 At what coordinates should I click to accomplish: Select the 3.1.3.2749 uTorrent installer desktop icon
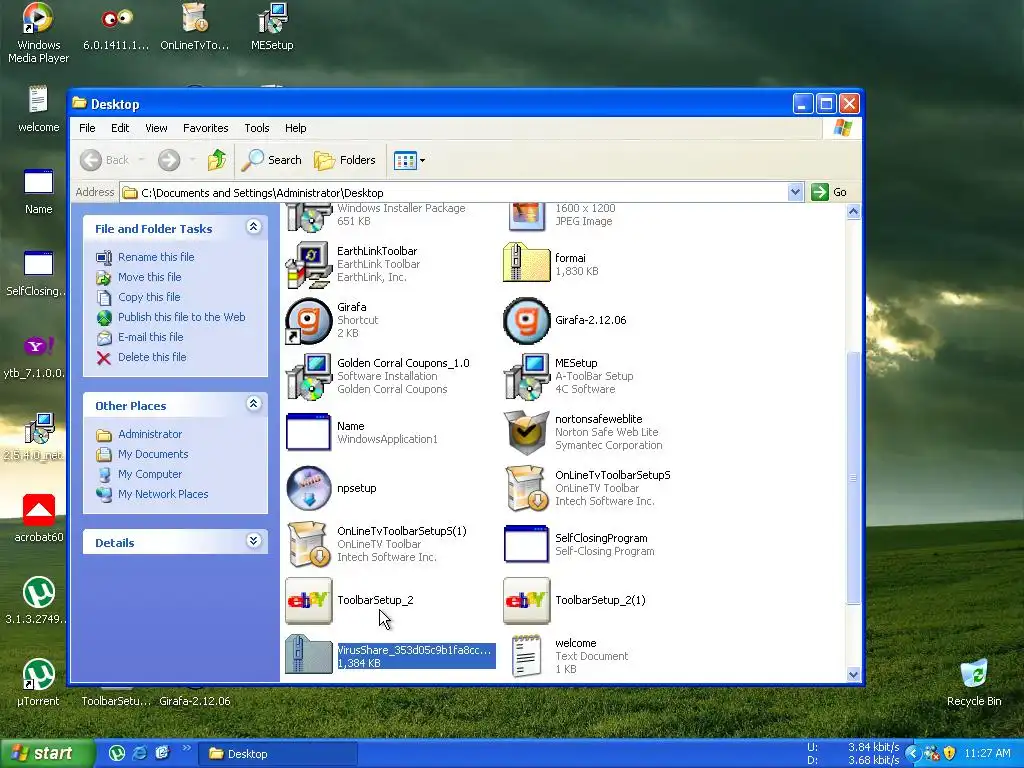36,601
